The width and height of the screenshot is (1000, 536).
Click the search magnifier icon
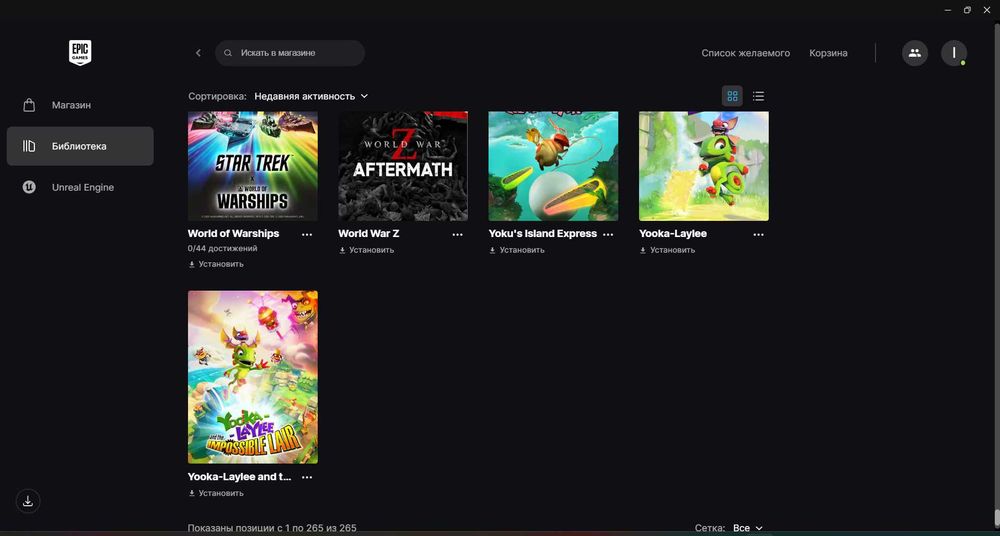coord(228,53)
